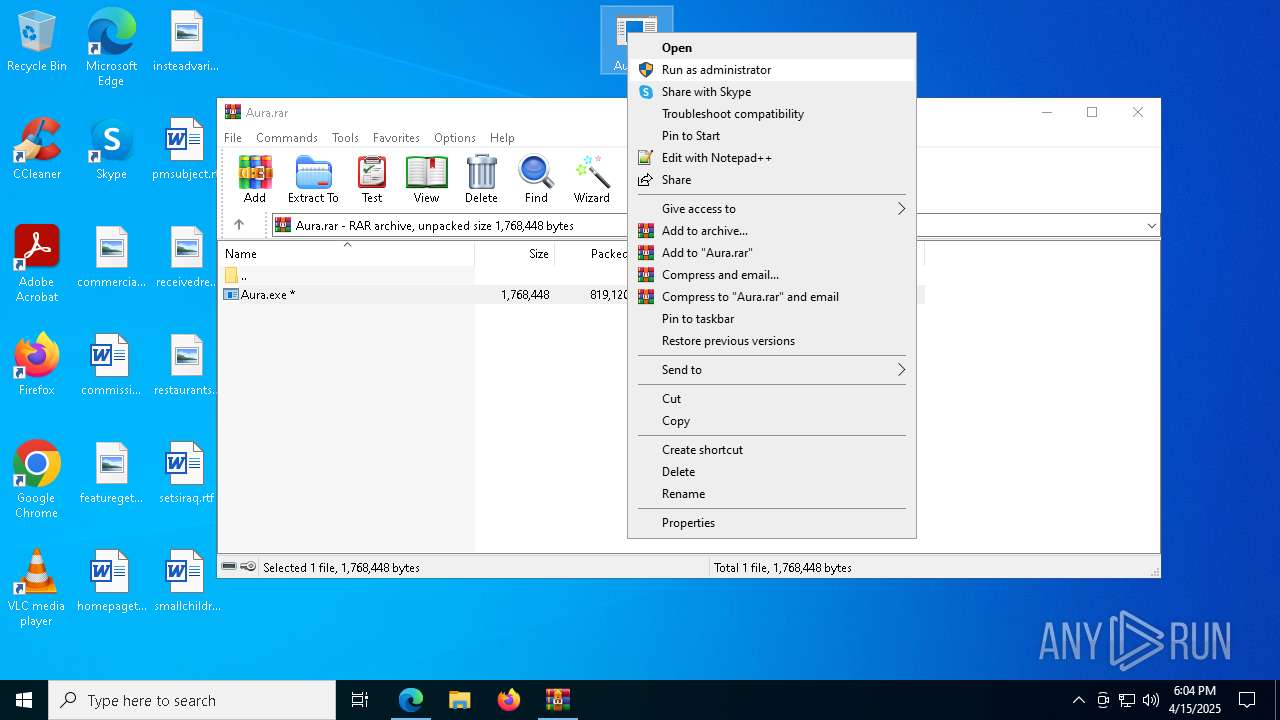
Task: Sort by the Size column header
Action: coord(514,253)
